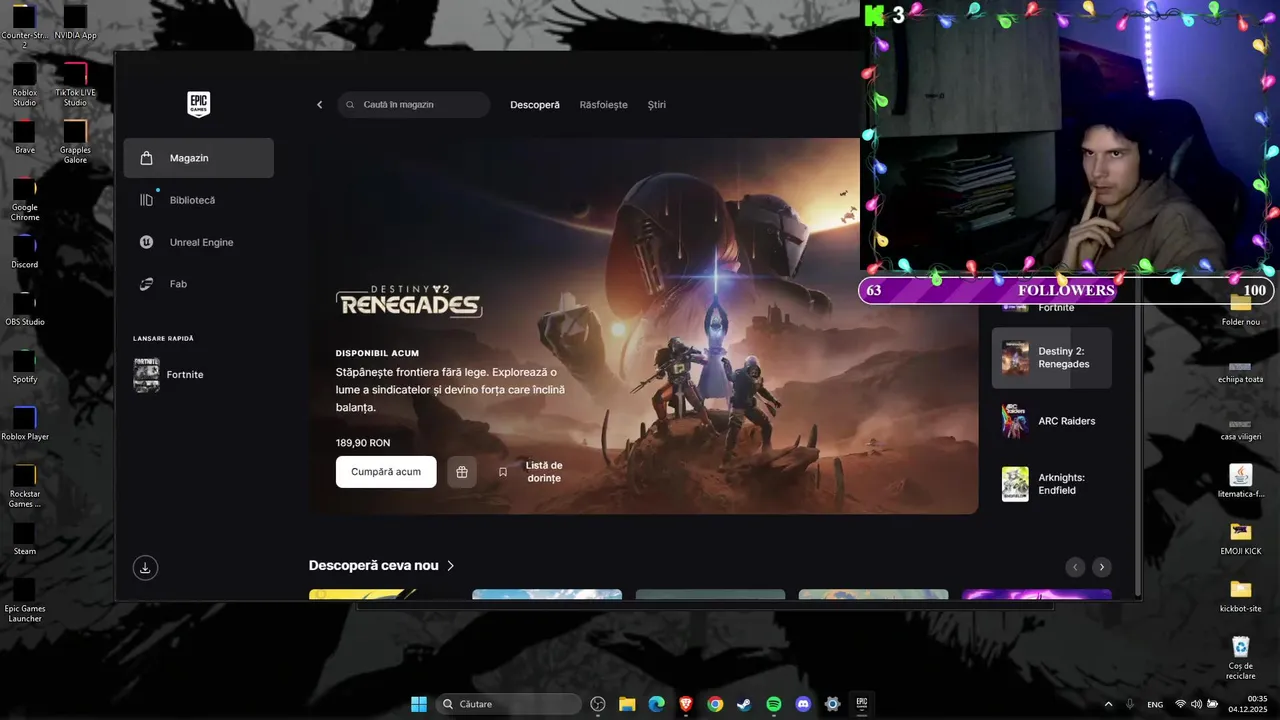Viewport: 1280px width, 720px height.
Task: Open Google Chrome desktop shortcut
Action: pos(24,200)
